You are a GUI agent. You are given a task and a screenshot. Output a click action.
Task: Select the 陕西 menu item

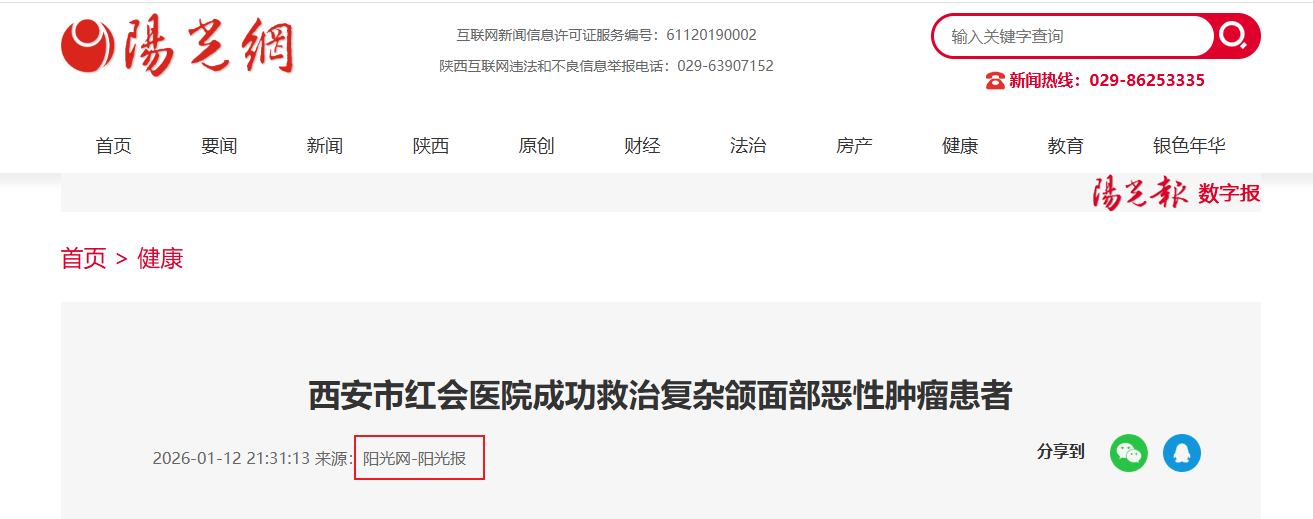tap(431, 146)
